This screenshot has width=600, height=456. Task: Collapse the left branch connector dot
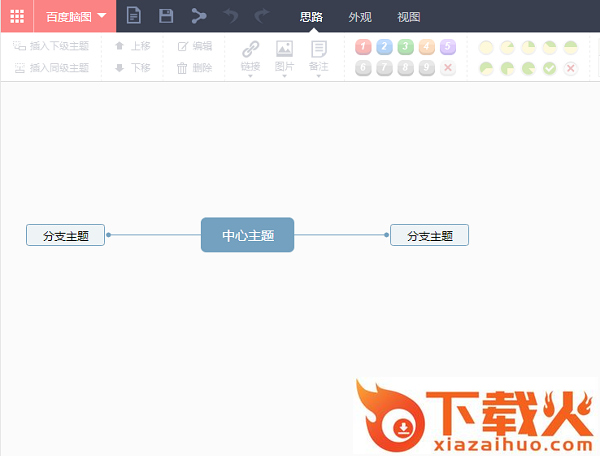(109, 235)
